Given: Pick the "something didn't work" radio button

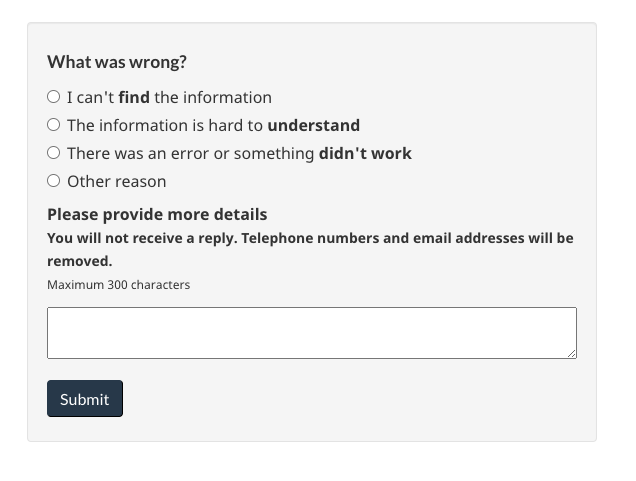Looking at the screenshot, I should [x=54, y=153].
